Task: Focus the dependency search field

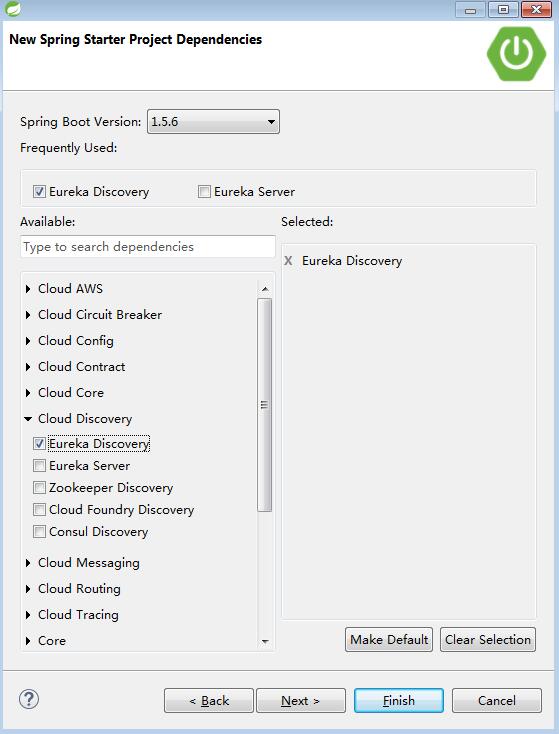Action: click(x=148, y=247)
